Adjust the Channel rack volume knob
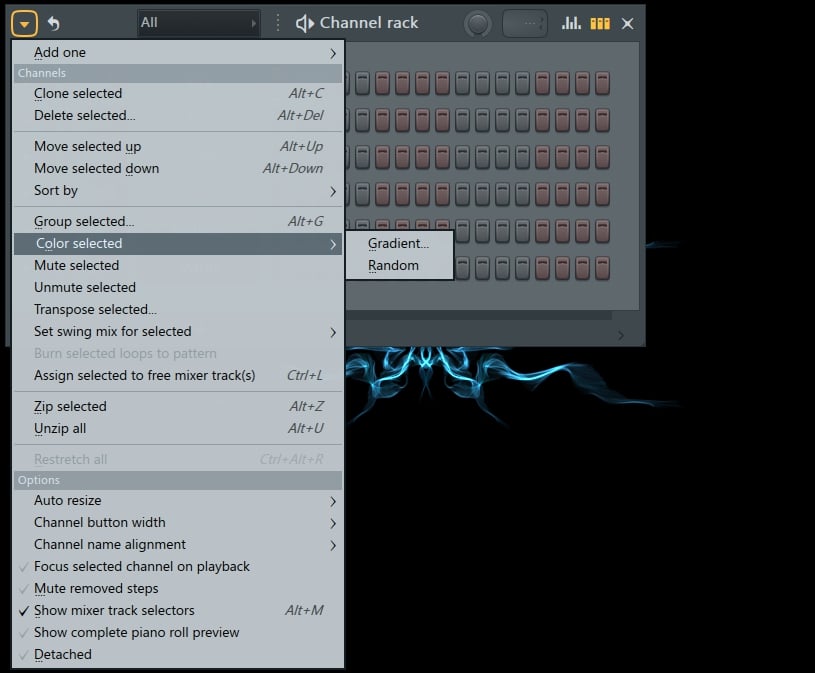This screenshot has height=673, width=815. click(478, 23)
